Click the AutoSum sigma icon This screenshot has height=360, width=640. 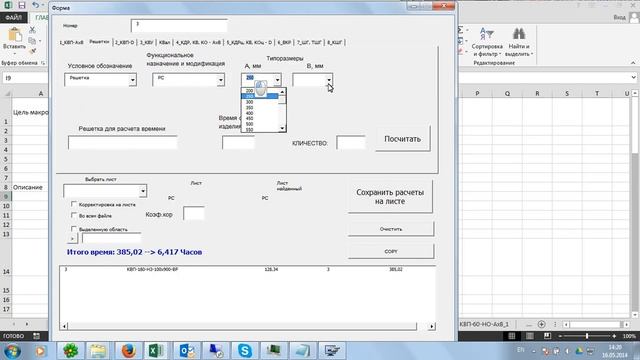460,30
